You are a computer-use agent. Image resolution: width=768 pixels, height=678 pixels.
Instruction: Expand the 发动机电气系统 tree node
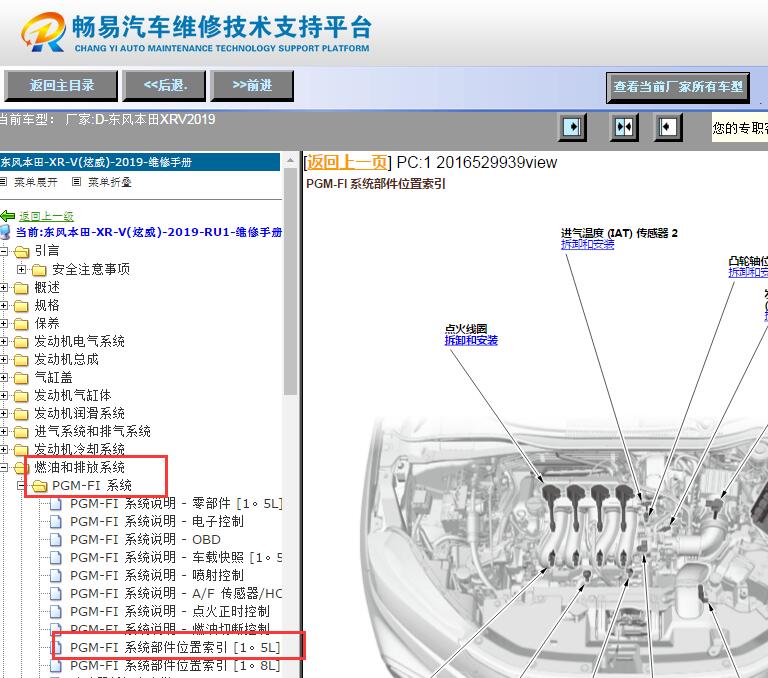pyautogui.click(x=4, y=341)
